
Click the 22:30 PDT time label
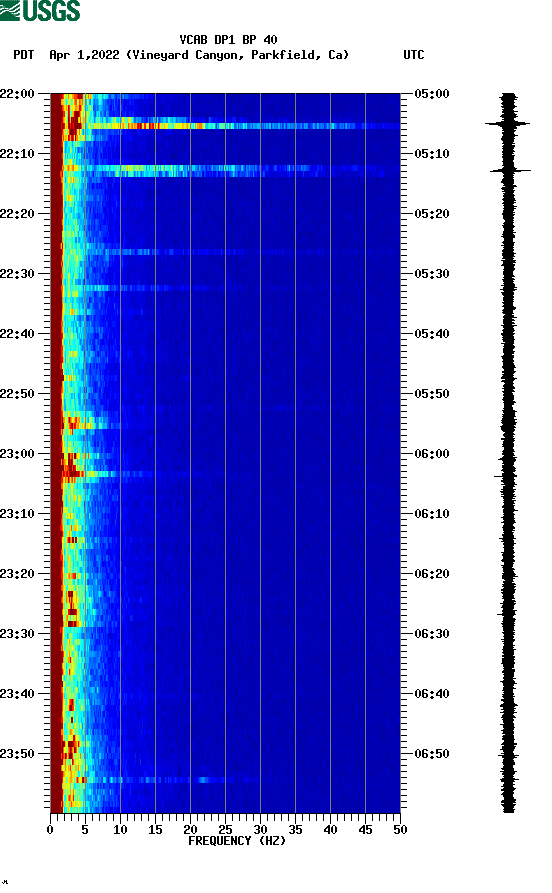(x=17, y=273)
